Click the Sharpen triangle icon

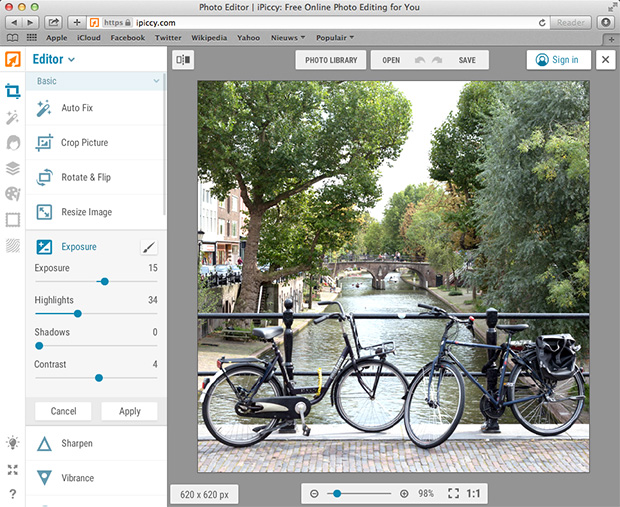[44, 444]
